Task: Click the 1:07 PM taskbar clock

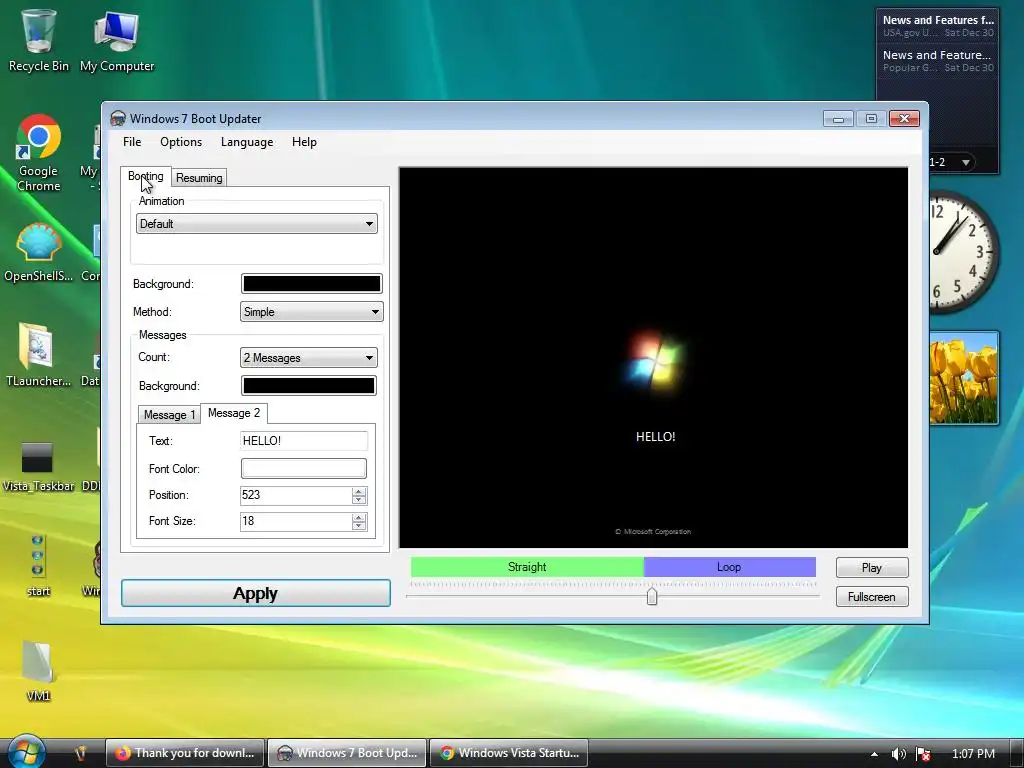Action: 973,754
